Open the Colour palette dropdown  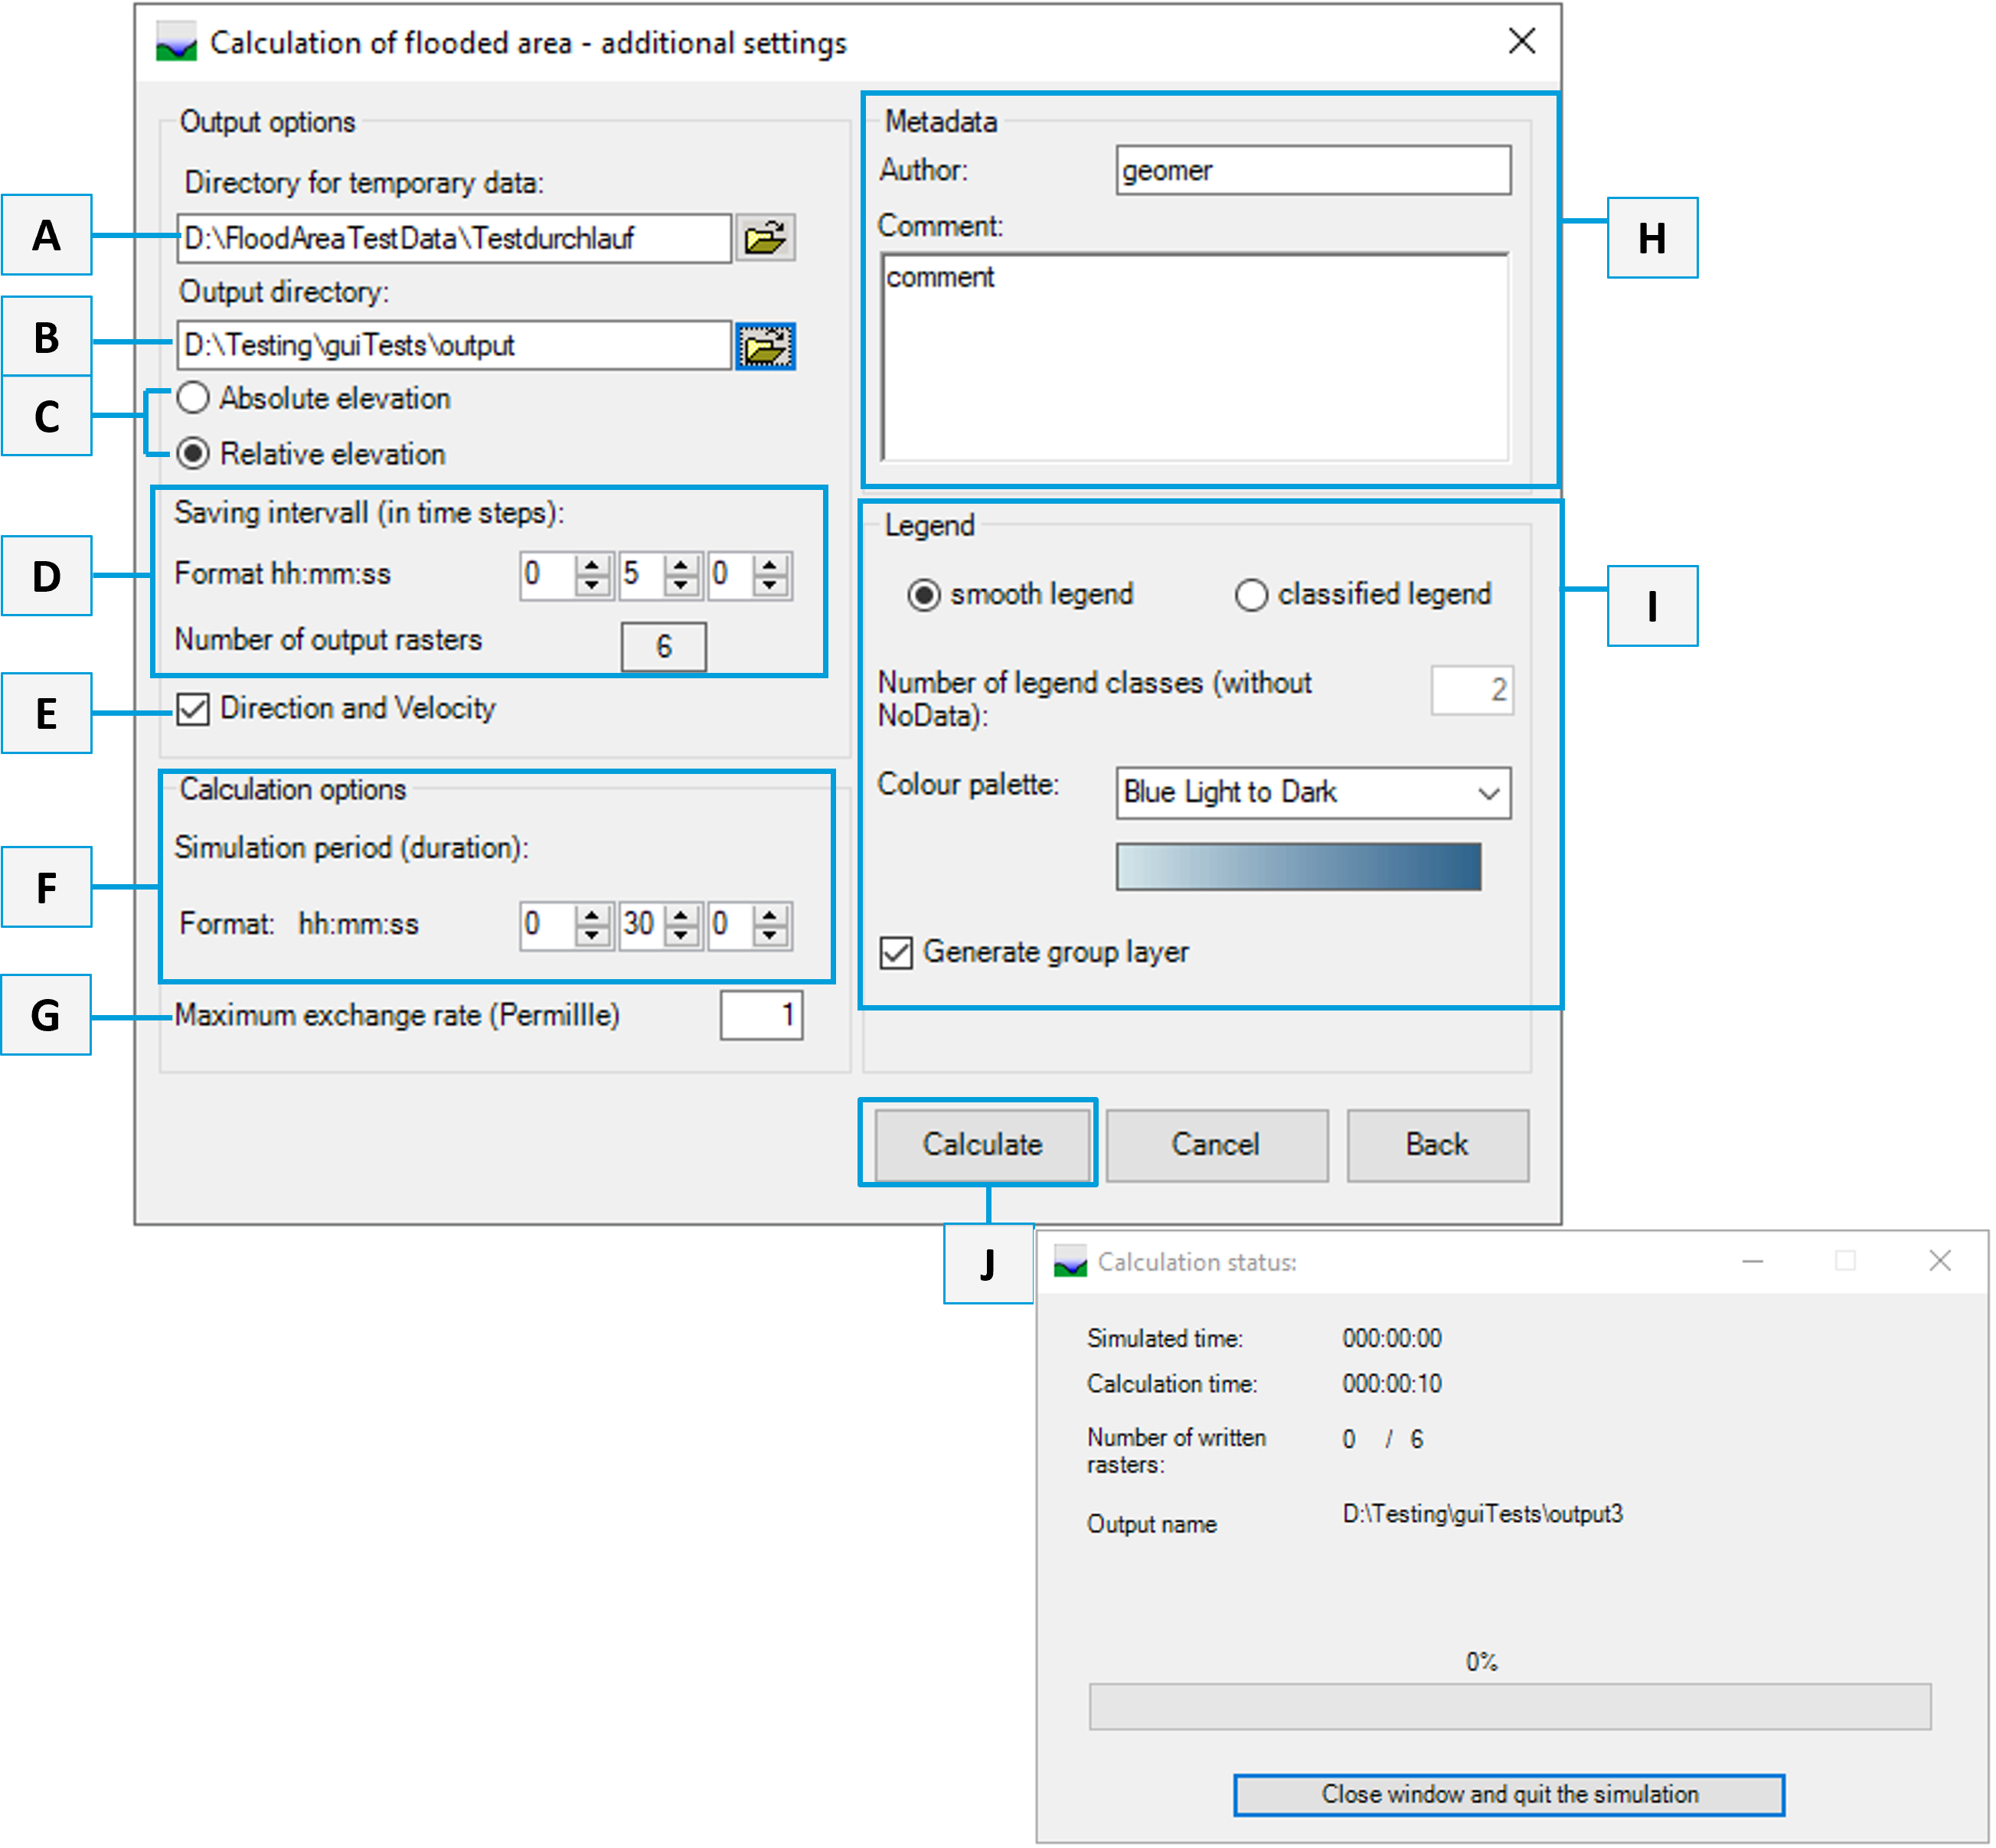coord(1488,793)
